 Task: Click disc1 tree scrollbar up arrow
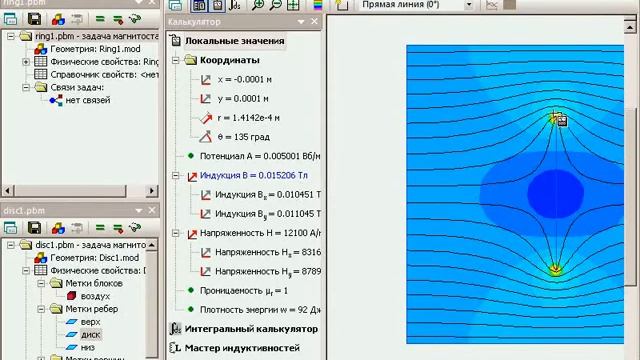click(x=151, y=245)
